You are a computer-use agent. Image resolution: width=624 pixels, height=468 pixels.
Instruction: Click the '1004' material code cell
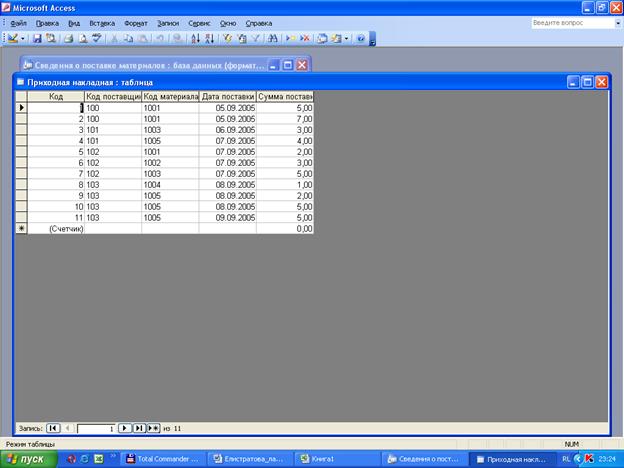(170, 185)
